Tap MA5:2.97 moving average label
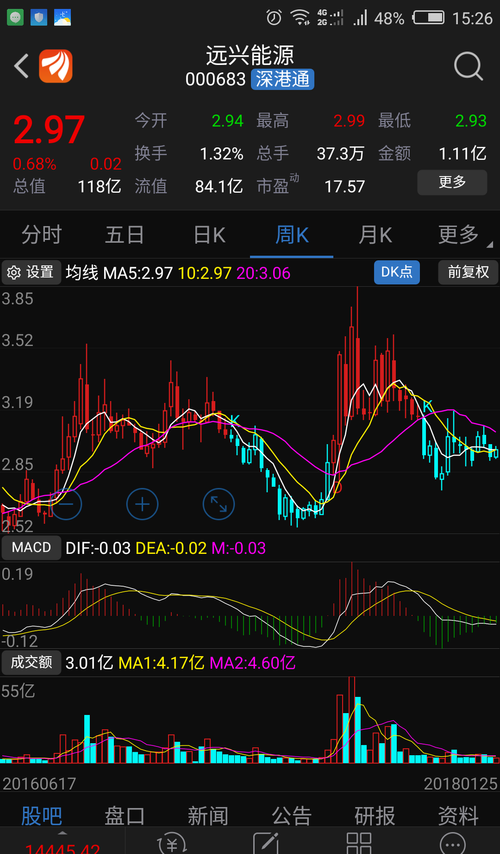 (x=138, y=273)
